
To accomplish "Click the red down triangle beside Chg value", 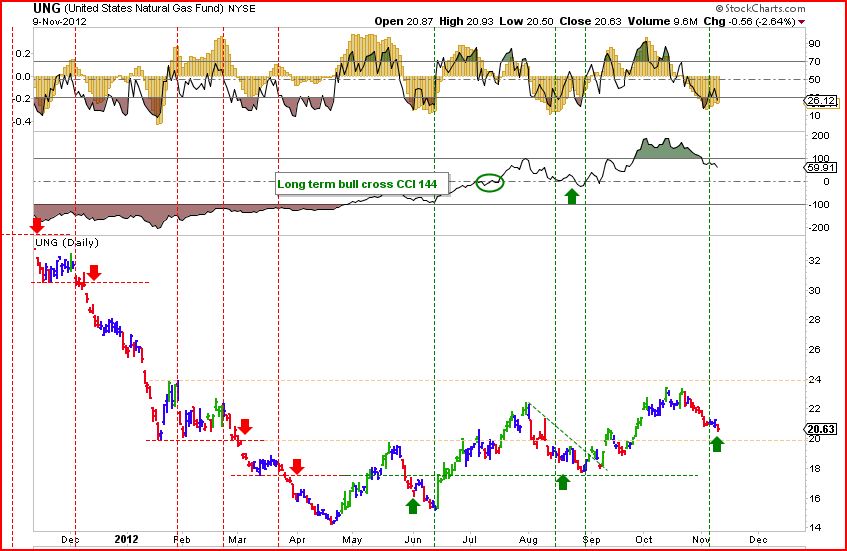I will click(801, 22).
